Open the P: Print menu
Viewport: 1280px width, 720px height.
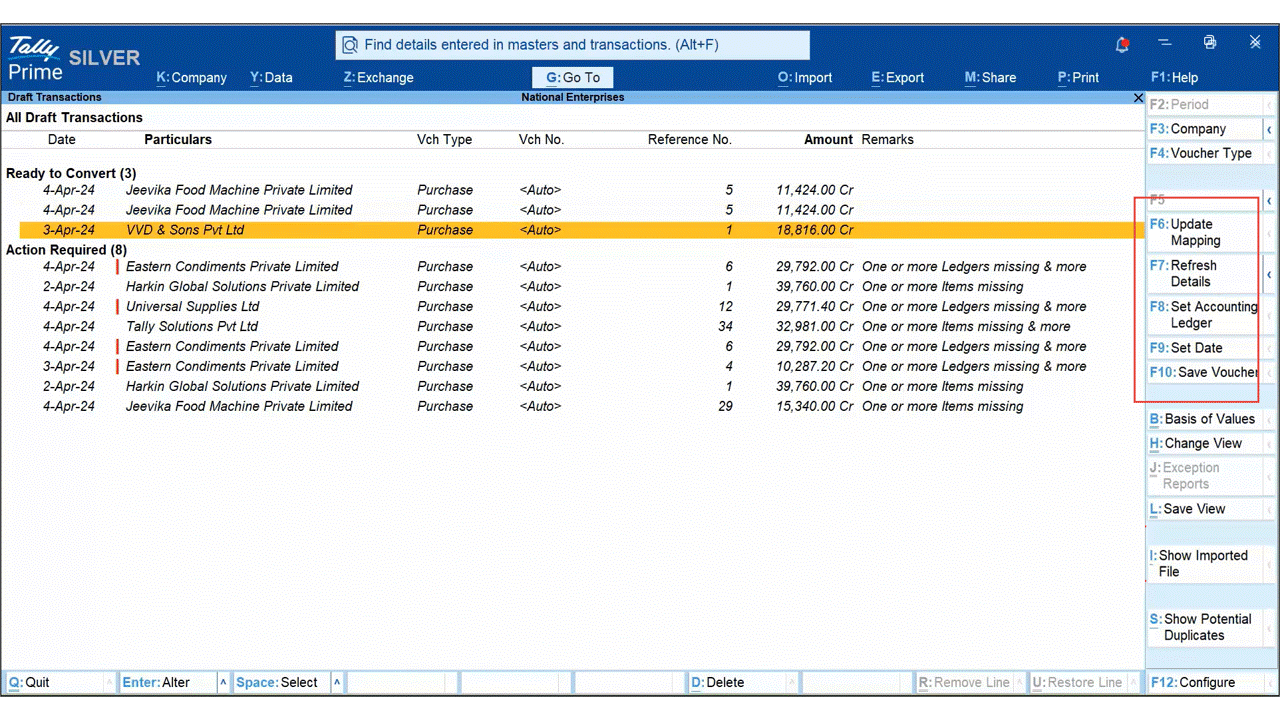tap(1078, 77)
